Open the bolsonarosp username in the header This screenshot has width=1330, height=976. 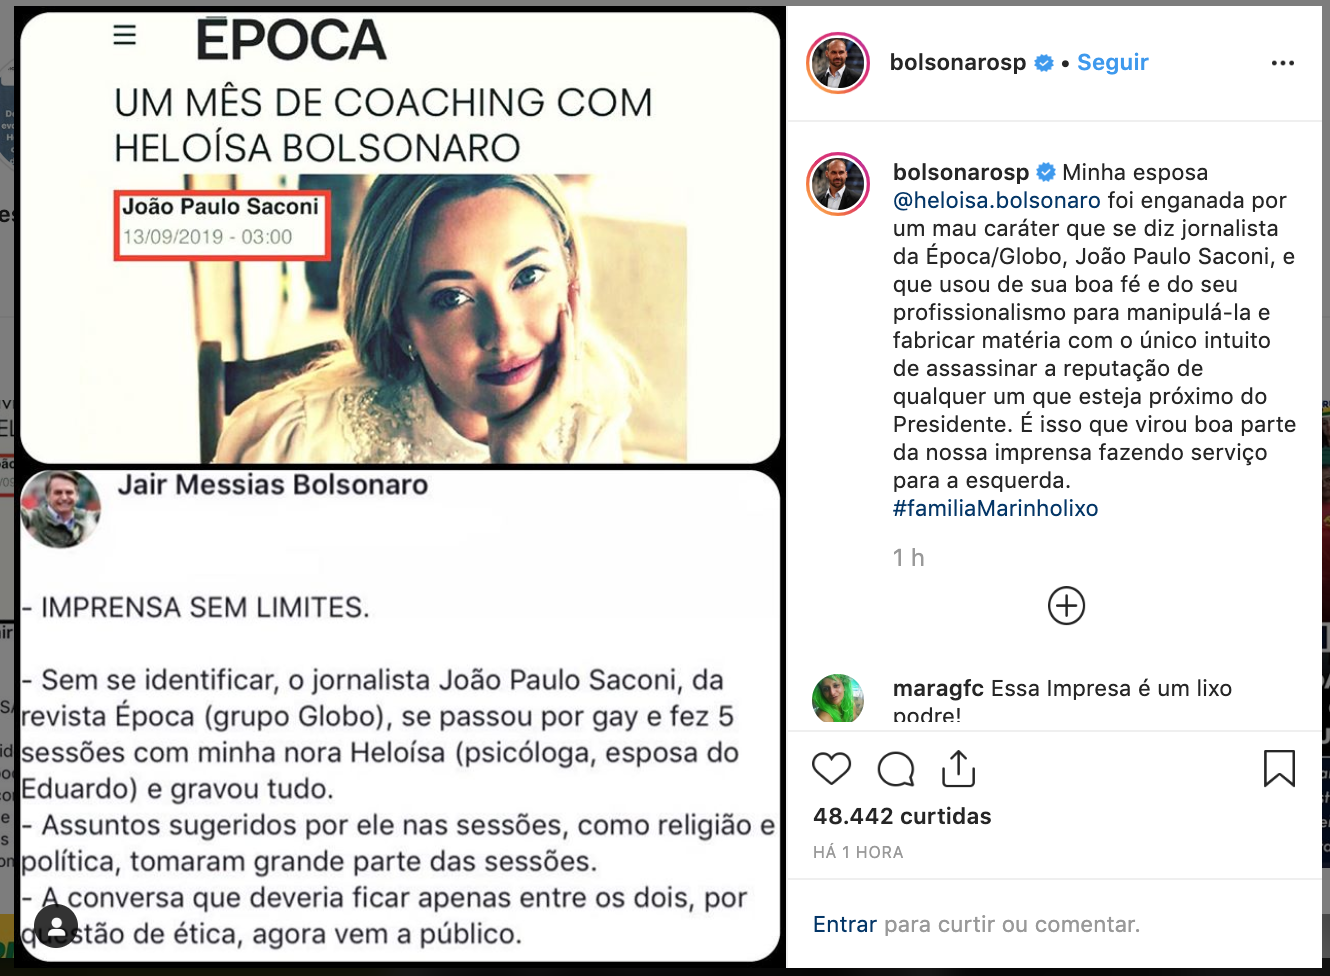tap(957, 63)
